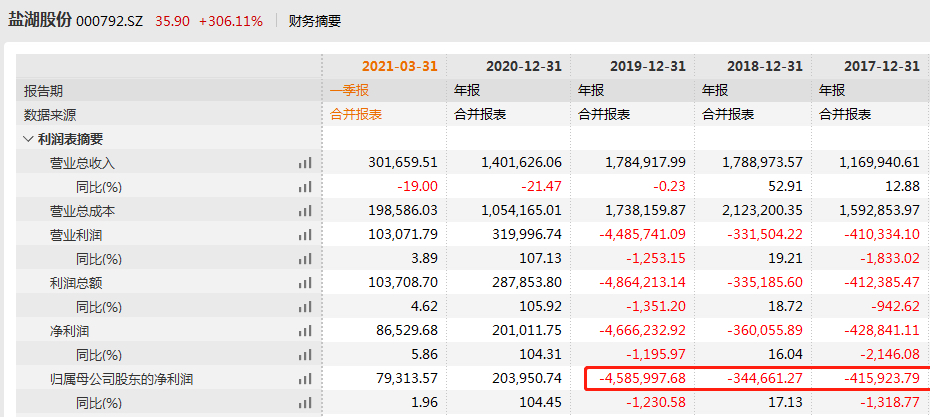Select the 2021-03-31 column header
Image resolution: width=930 pixels, height=417 pixels.
coord(400,66)
